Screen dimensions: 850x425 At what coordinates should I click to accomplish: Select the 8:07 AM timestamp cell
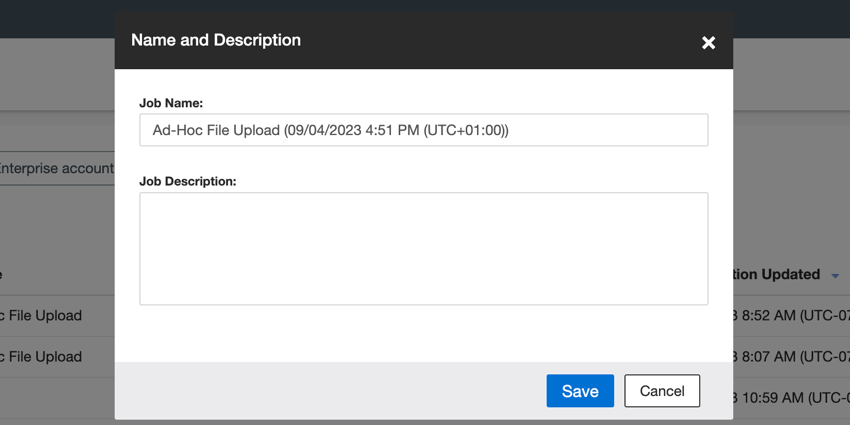[x=790, y=356]
